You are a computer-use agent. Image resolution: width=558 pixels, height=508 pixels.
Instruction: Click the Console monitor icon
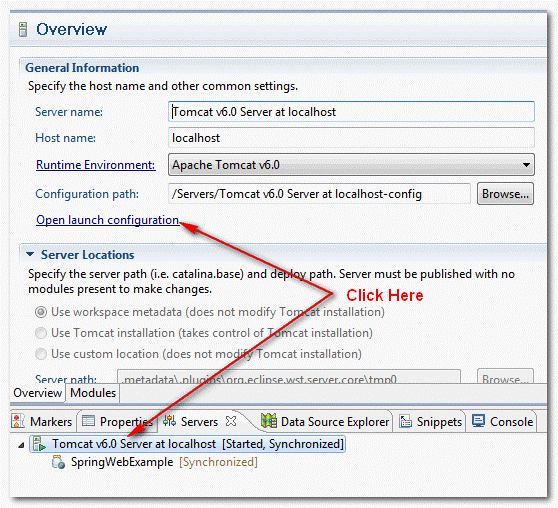click(478, 421)
